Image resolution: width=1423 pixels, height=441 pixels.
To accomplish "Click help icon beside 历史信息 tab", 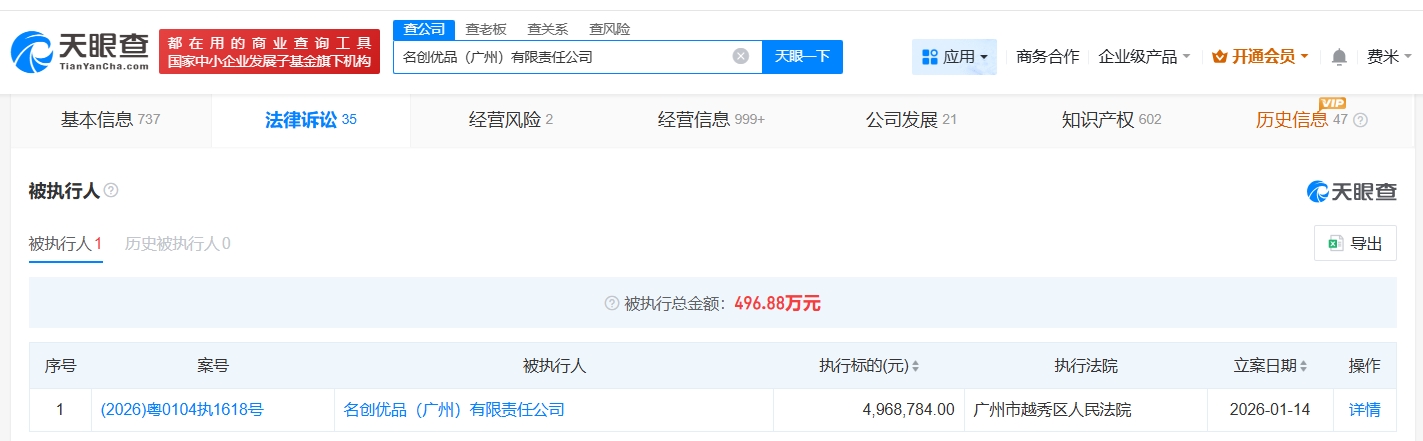I will (x=1360, y=120).
